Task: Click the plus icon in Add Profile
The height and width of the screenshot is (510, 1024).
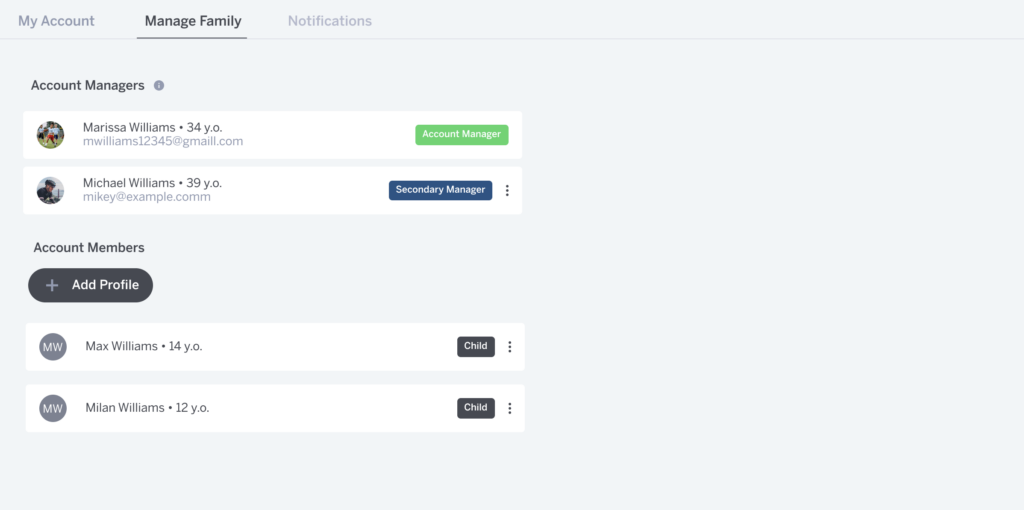Action: [x=52, y=285]
